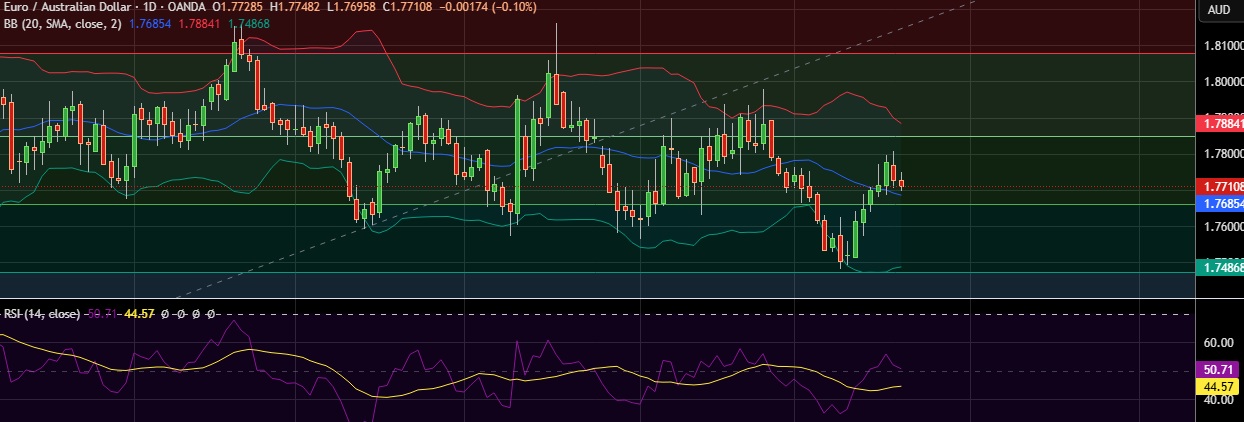
Task: Click the purple 50.71 RSI tag on the axis
Action: [x=1218, y=369]
